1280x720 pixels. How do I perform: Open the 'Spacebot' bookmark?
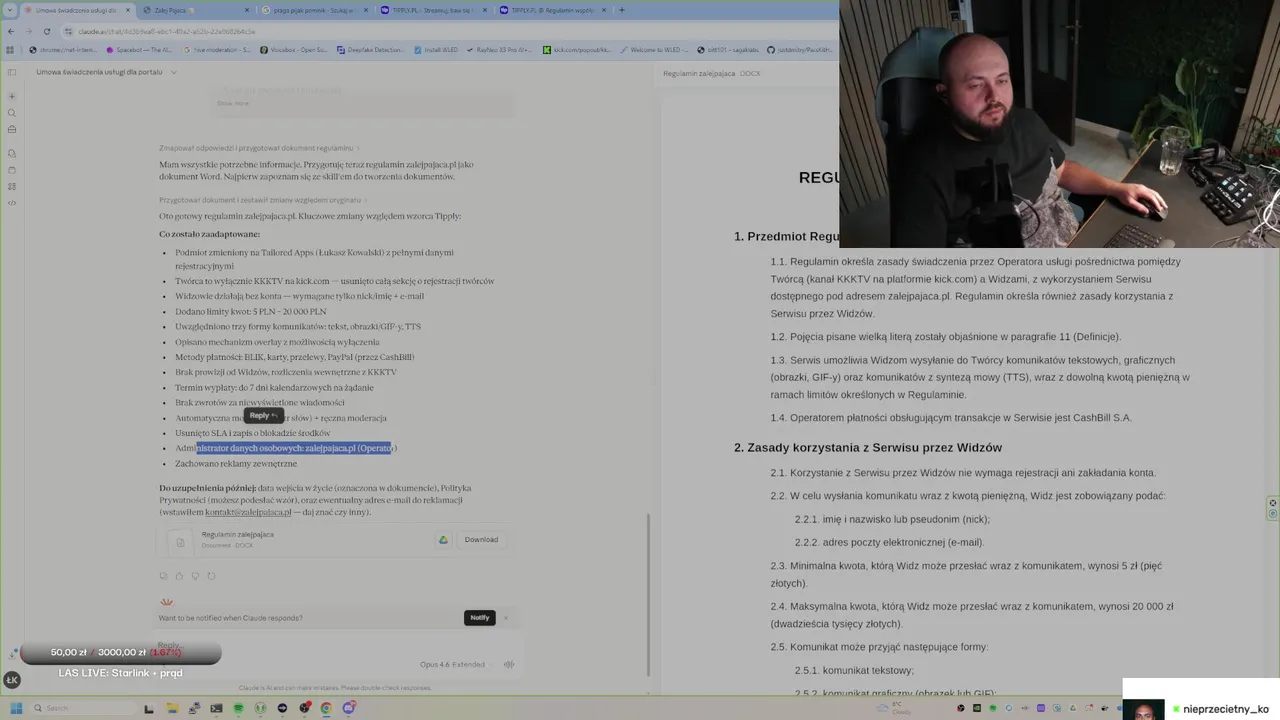point(140,49)
